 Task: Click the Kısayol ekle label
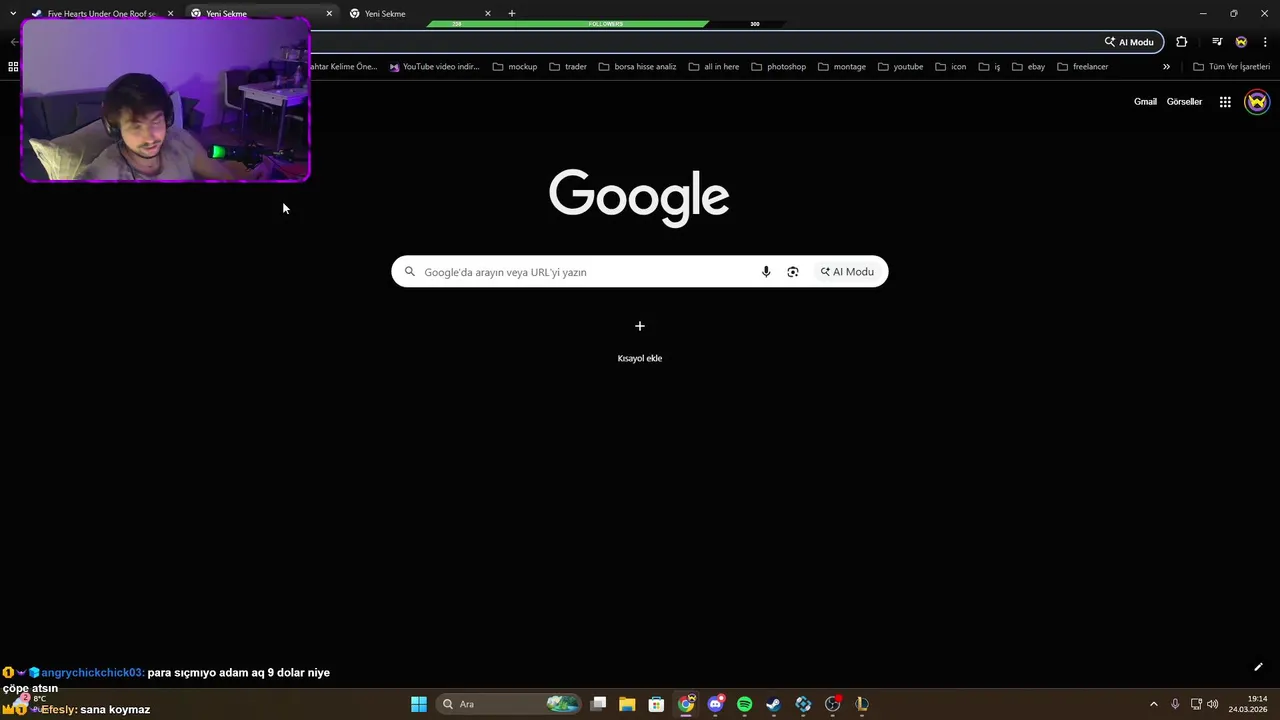tap(640, 358)
